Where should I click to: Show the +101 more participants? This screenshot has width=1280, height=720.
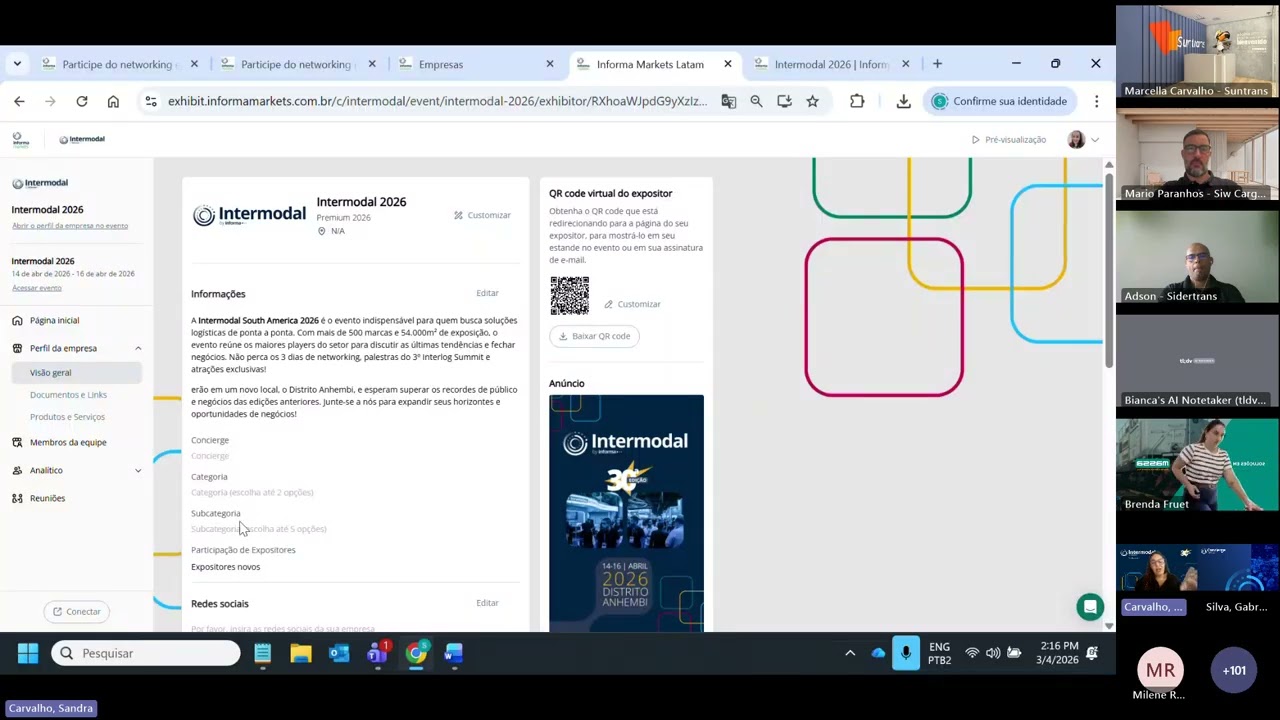click(1234, 670)
